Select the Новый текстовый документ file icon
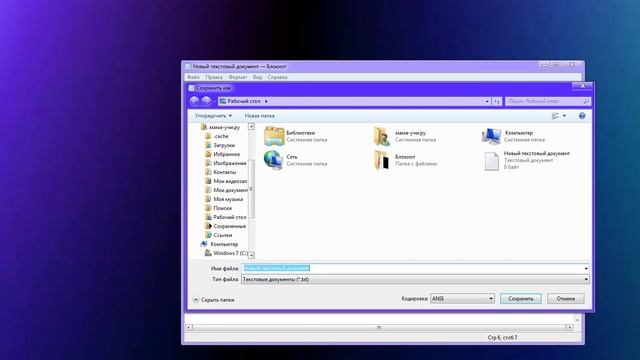This screenshot has height=360, width=640. pos(491,160)
